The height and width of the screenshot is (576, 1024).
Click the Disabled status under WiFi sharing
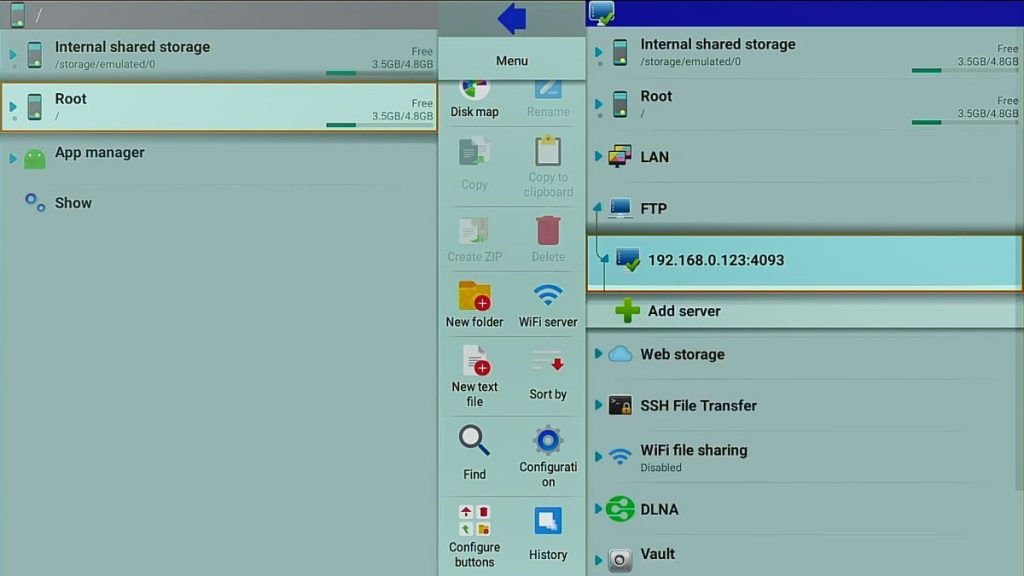[661, 468]
